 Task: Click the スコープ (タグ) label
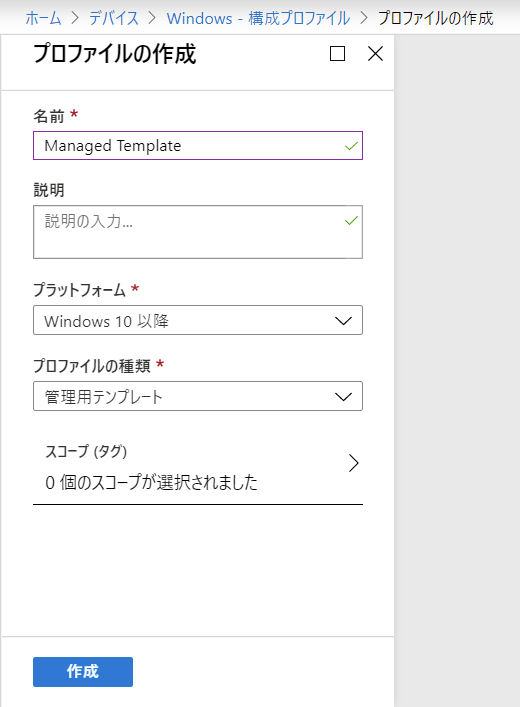pos(86,451)
